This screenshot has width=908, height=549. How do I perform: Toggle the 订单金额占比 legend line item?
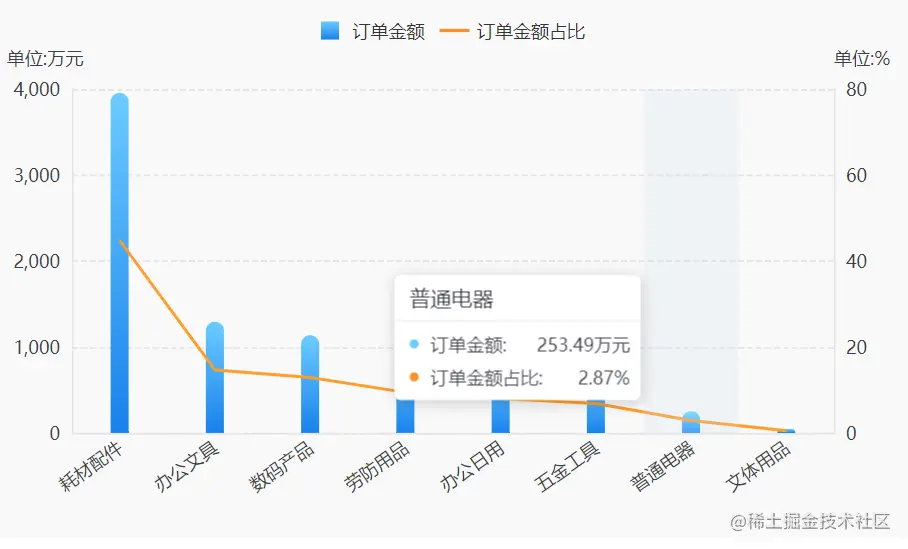(x=512, y=31)
